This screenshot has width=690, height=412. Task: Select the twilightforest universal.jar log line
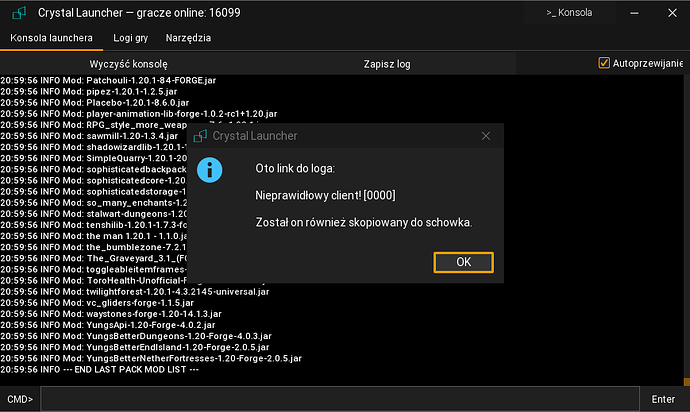tap(135, 292)
